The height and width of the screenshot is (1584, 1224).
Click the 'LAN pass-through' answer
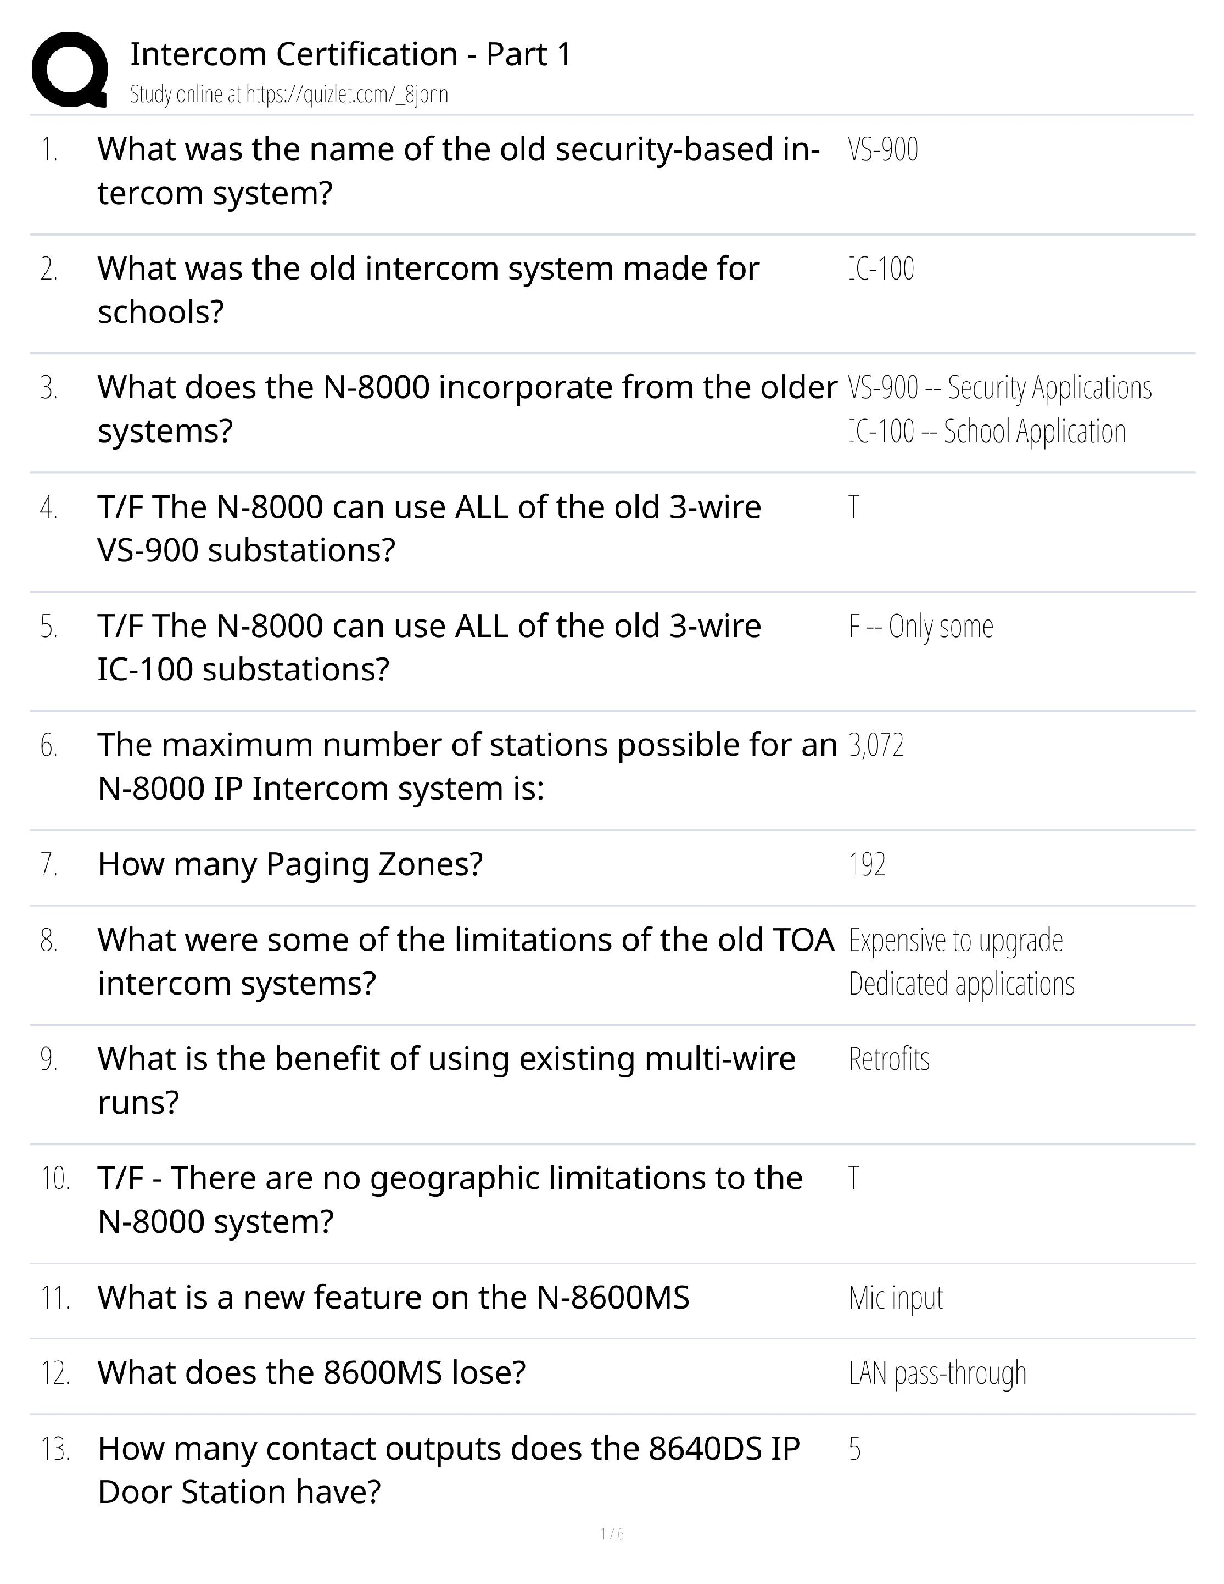click(937, 1374)
